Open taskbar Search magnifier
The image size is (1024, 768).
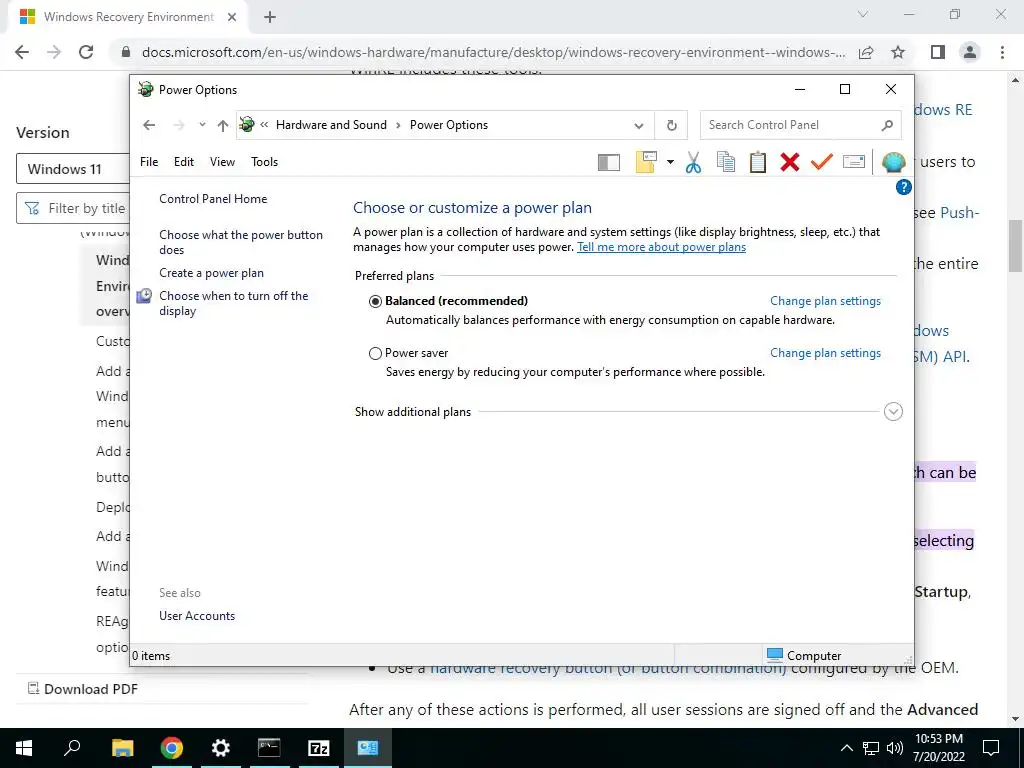[72, 748]
